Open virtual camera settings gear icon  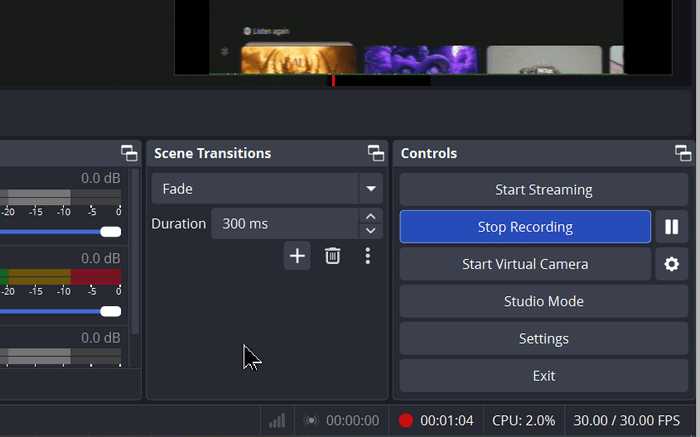(x=671, y=264)
